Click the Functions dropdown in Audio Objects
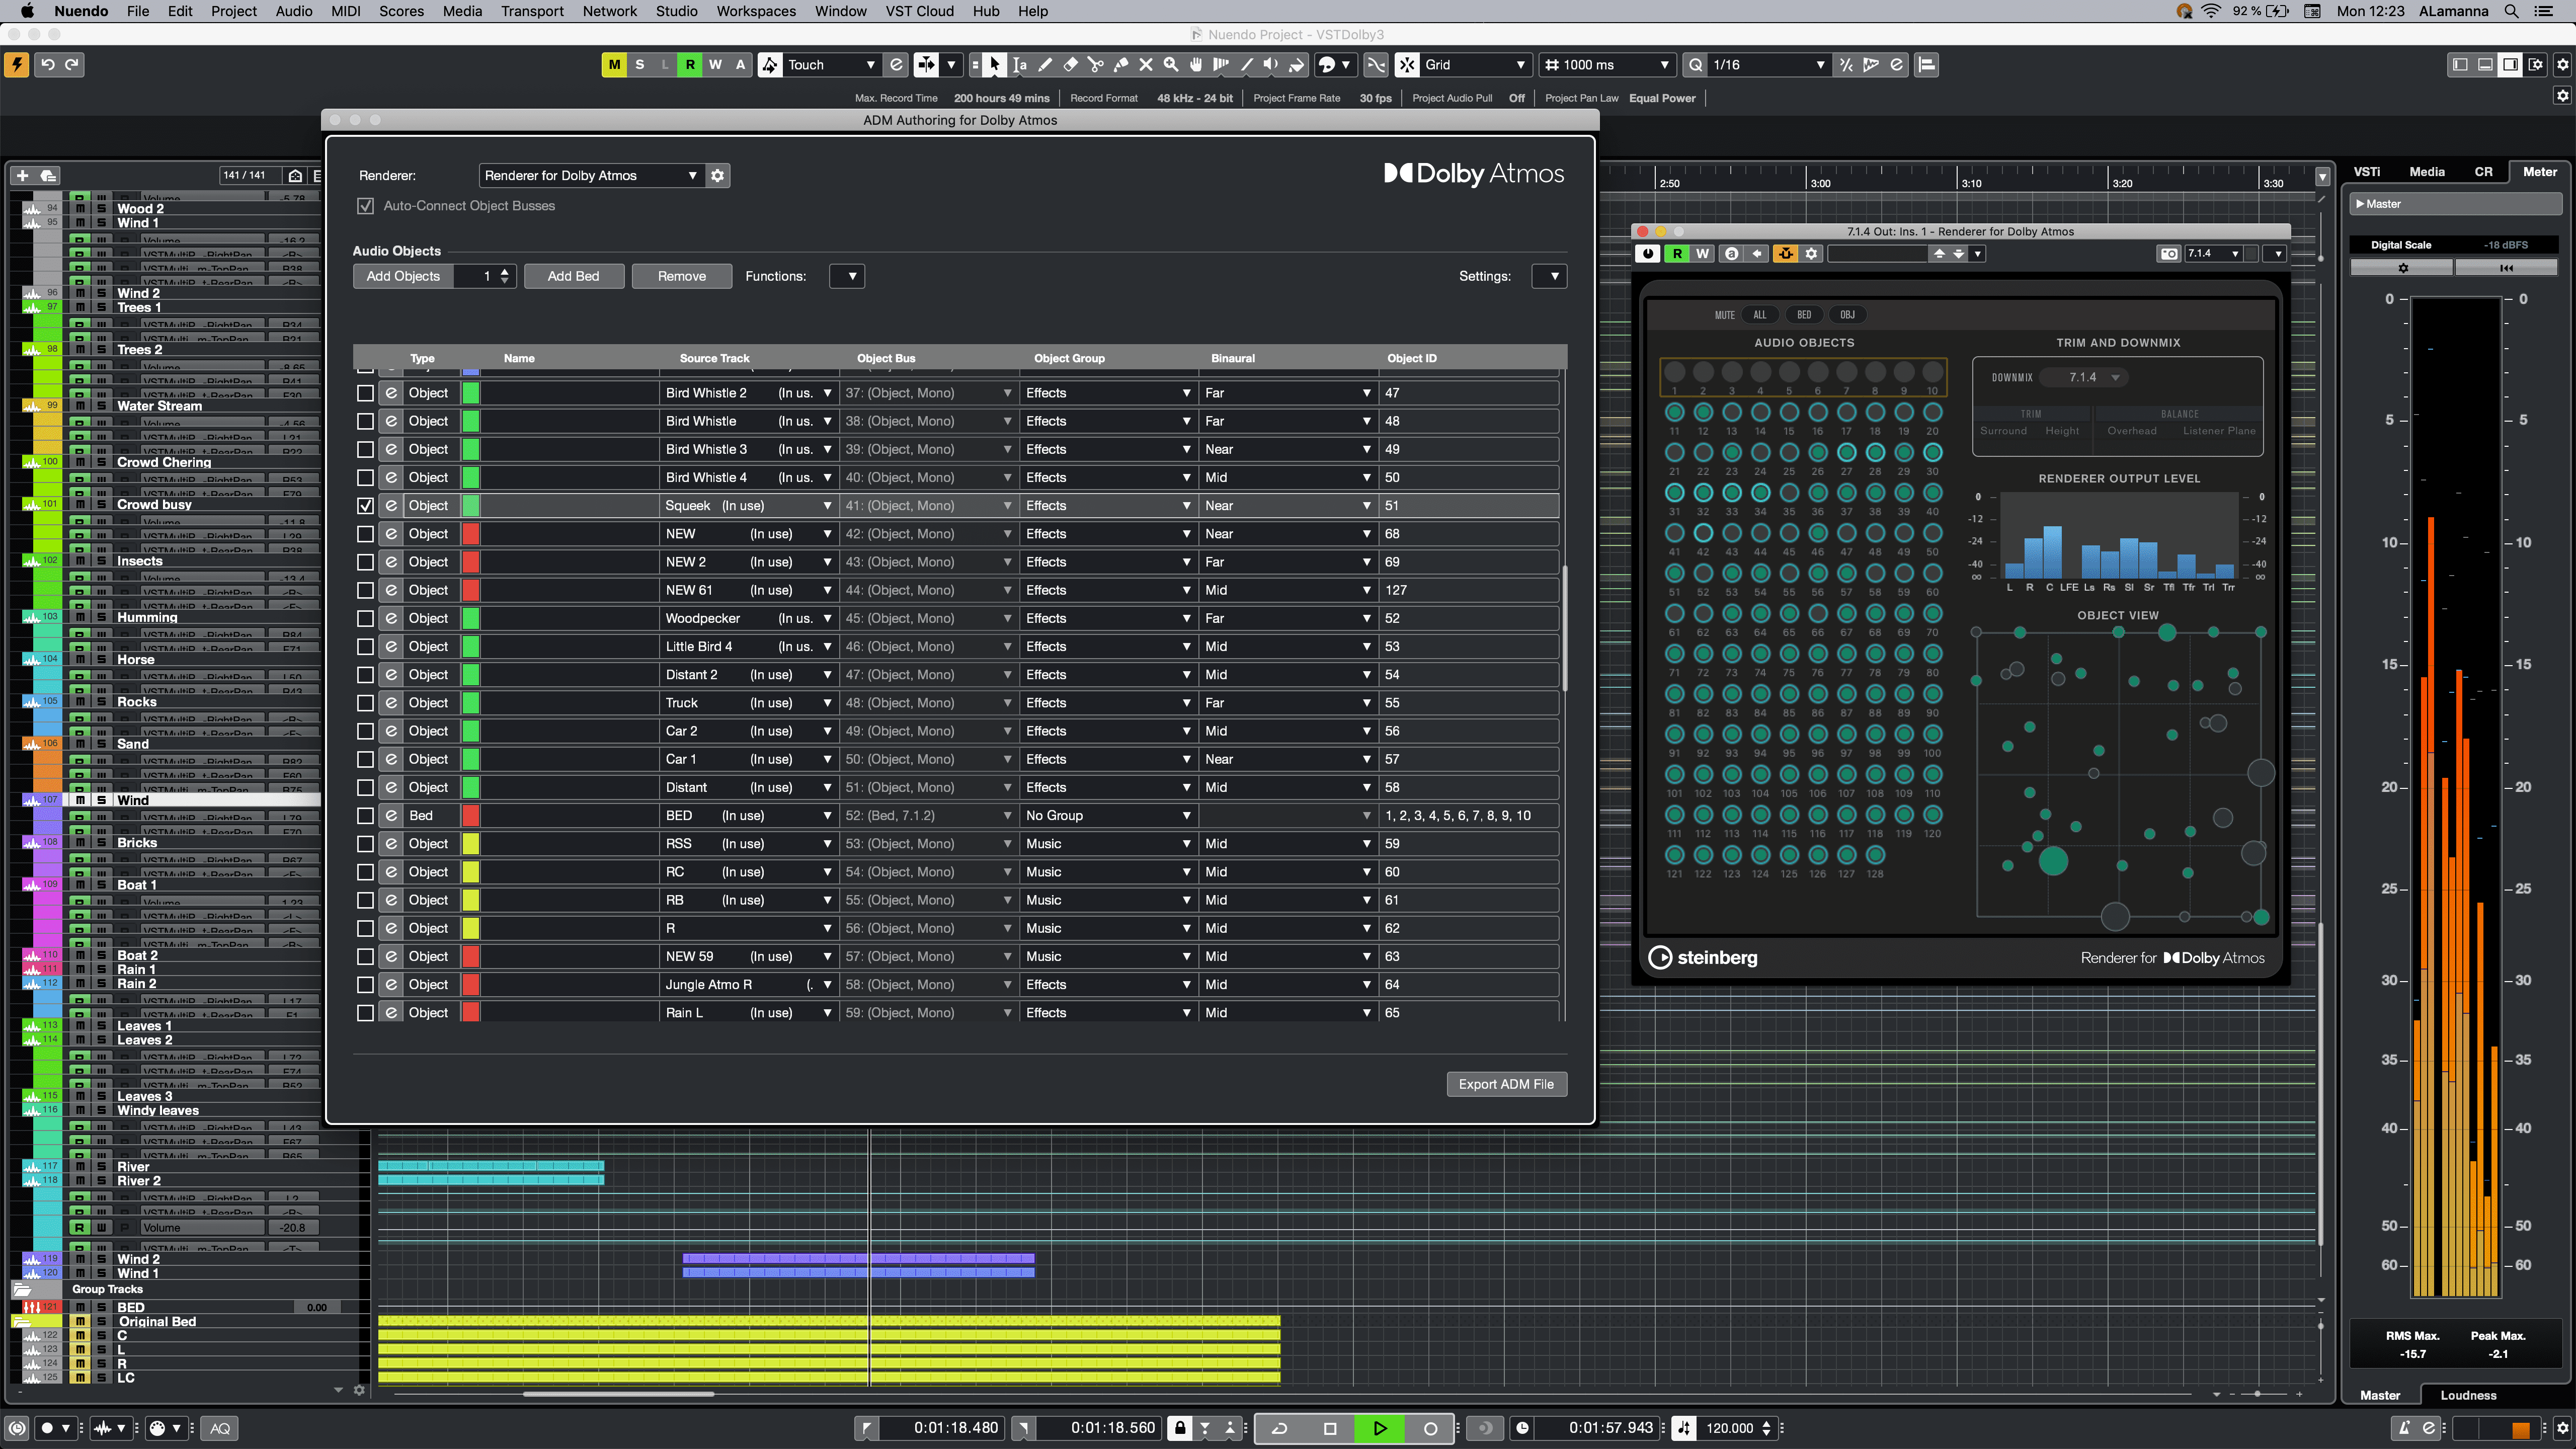Screen dimensions: 2576x1449 (847, 274)
